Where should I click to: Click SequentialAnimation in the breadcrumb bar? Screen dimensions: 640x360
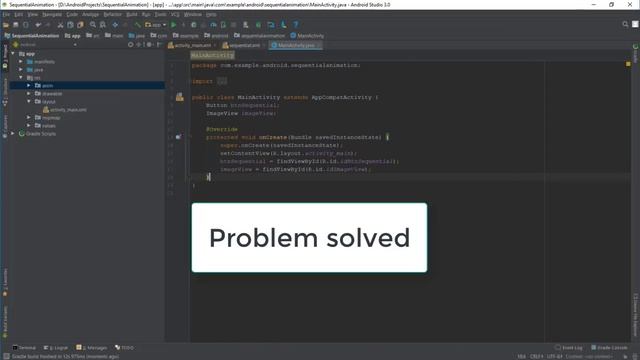(31, 36)
